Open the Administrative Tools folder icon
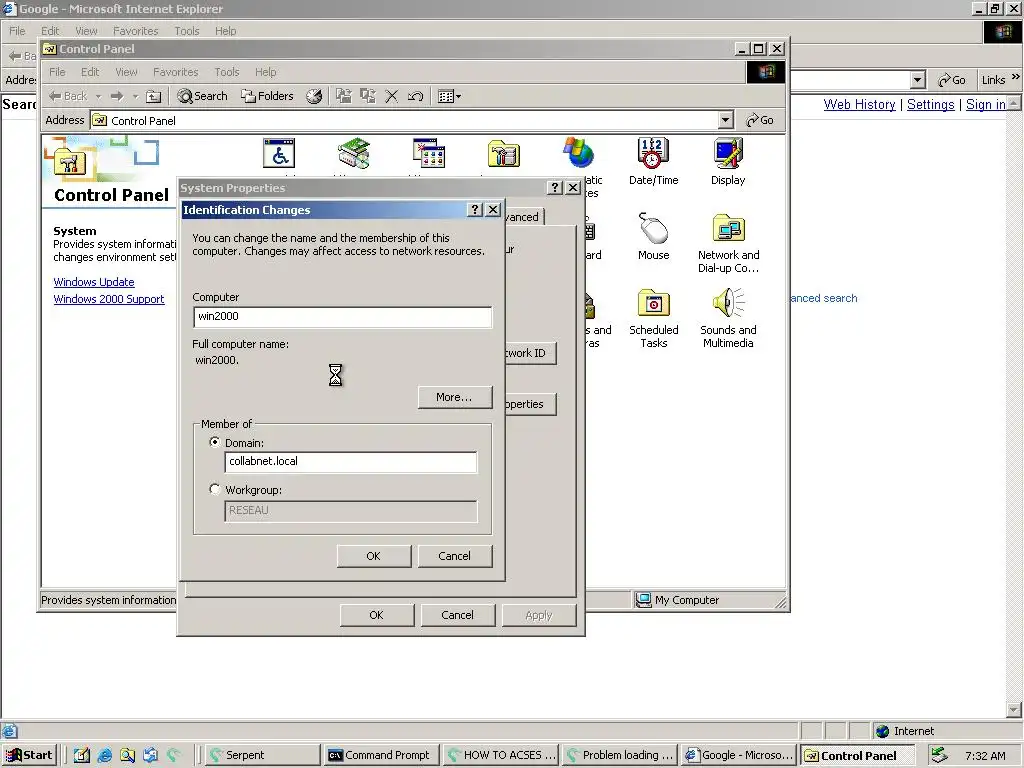The image size is (1024, 768). tap(504, 154)
